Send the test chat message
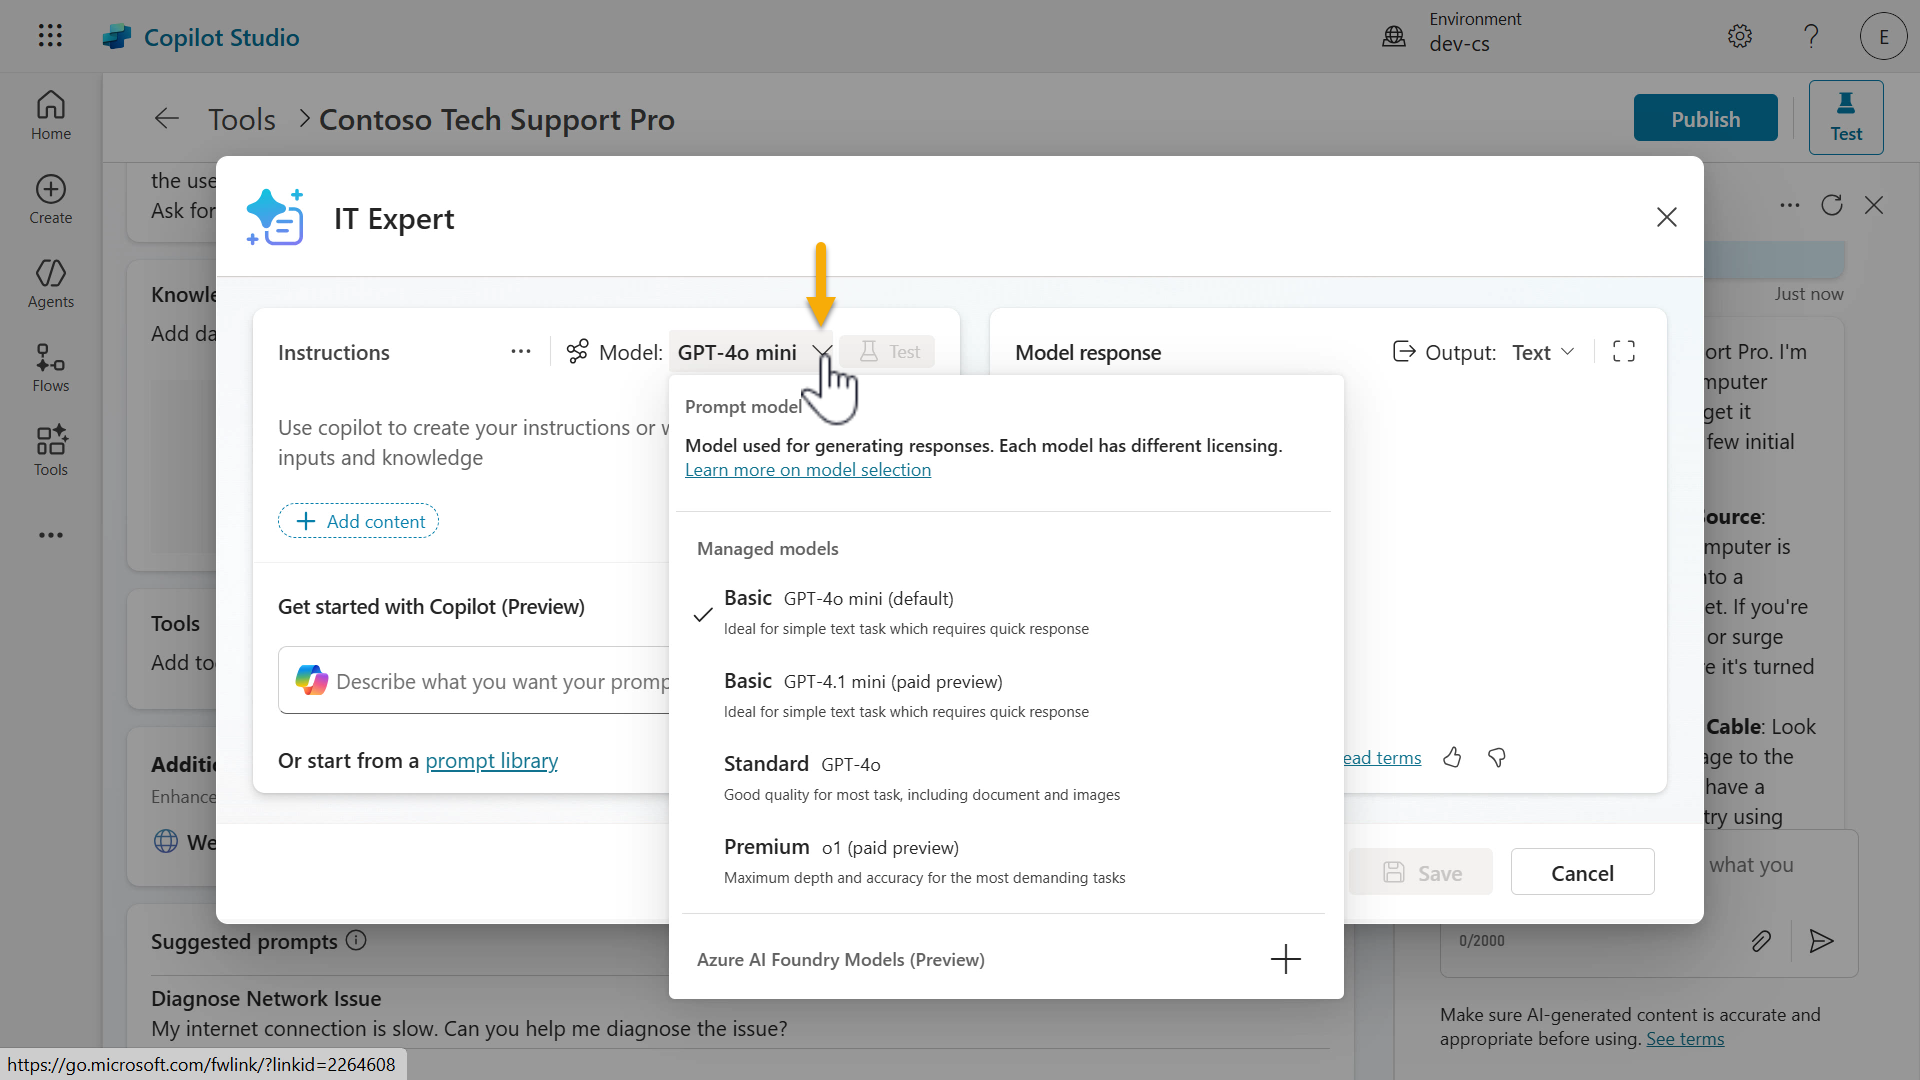The width and height of the screenshot is (1920, 1080). pos(1822,941)
